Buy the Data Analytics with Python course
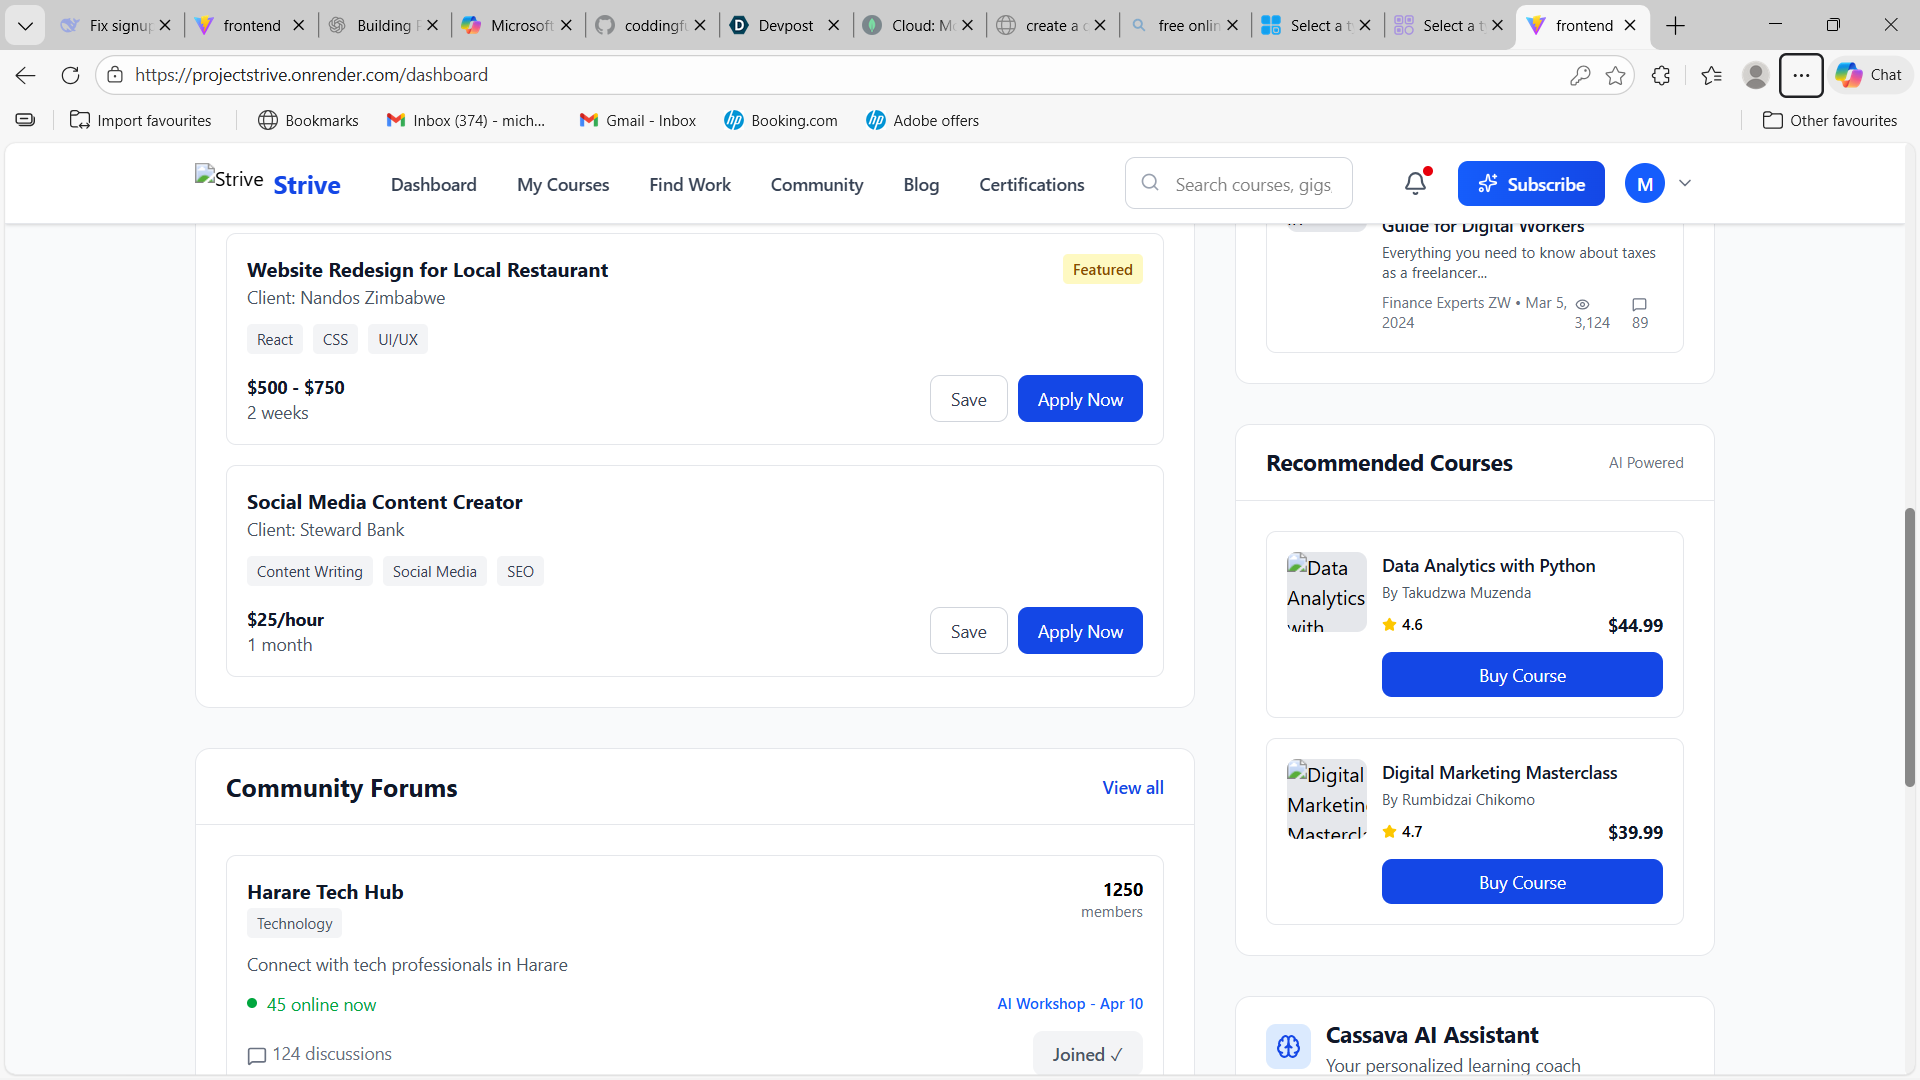Image resolution: width=1920 pixels, height=1080 pixels. pos(1522,675)
